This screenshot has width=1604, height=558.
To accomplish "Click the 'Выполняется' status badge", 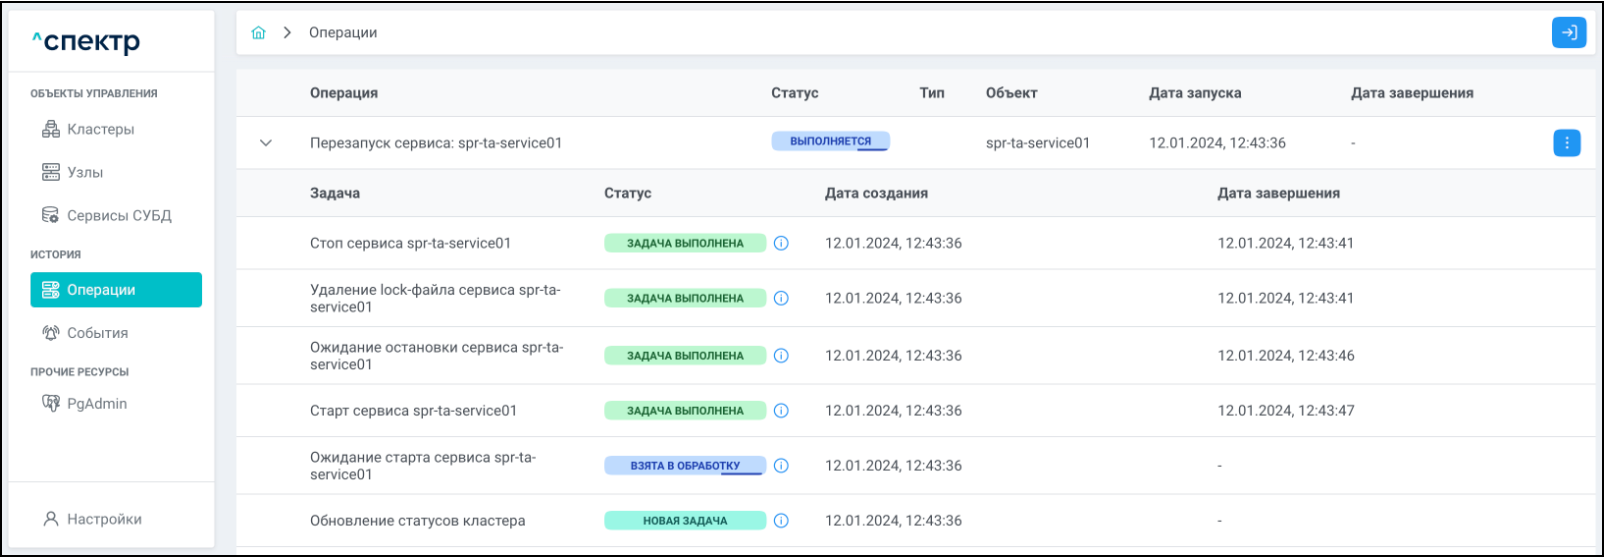I will [x=830, y=141].
